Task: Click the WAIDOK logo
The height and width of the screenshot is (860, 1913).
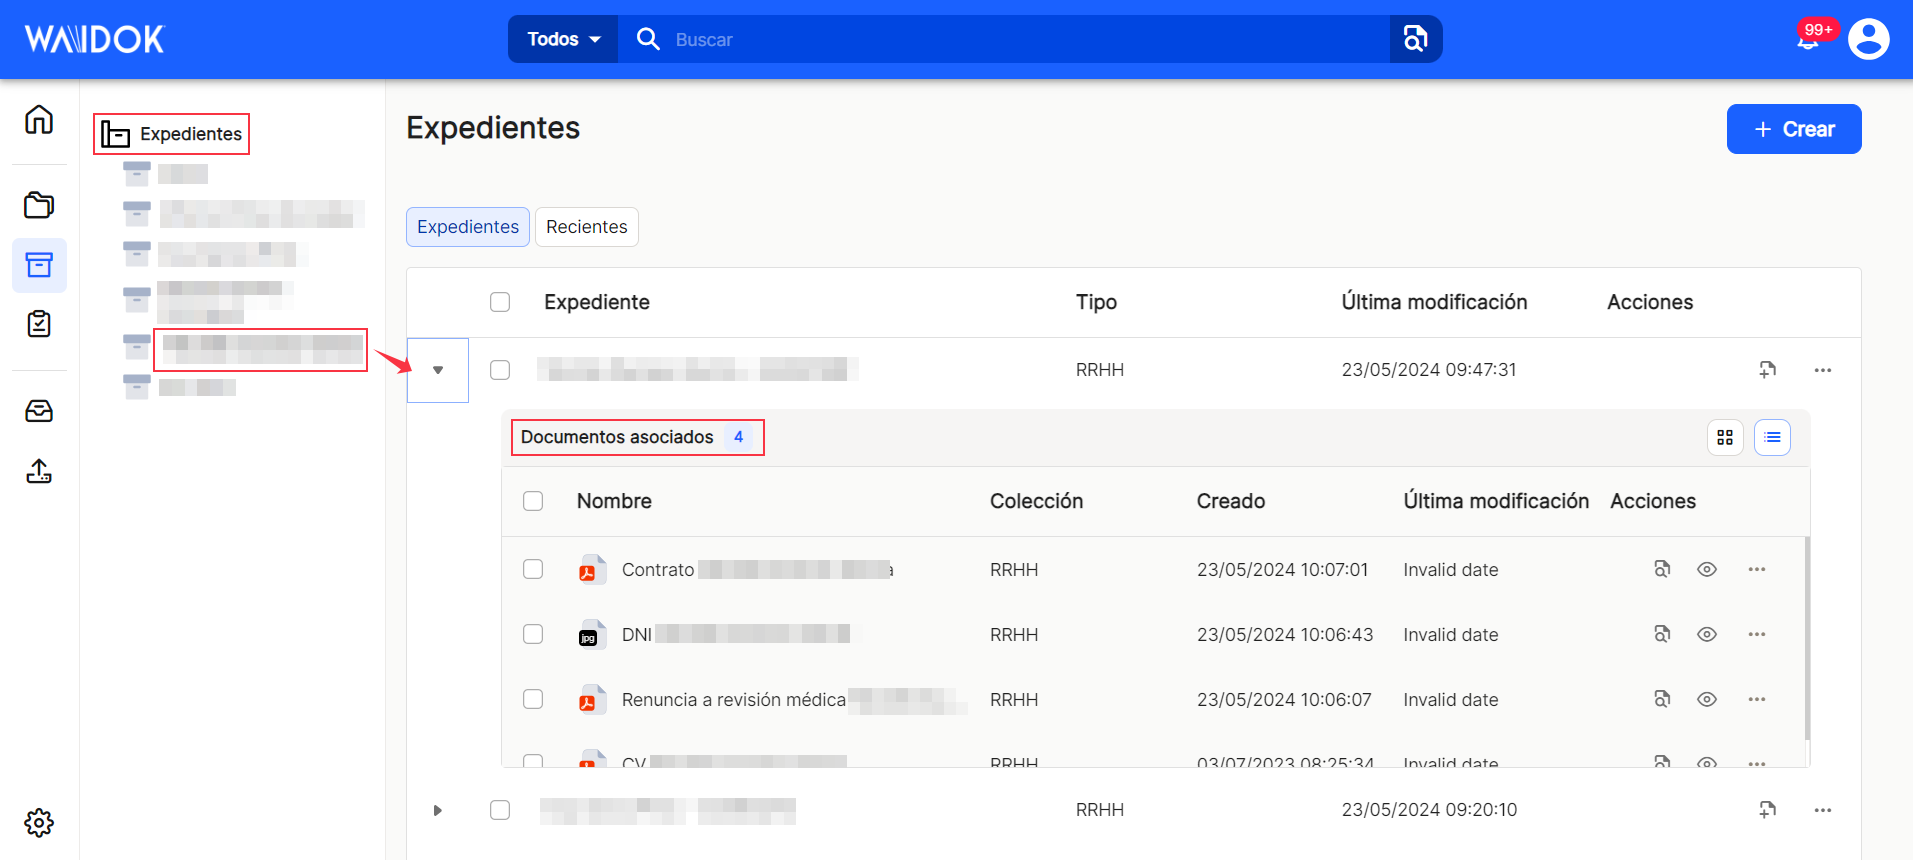Action: tap(94, 40)
